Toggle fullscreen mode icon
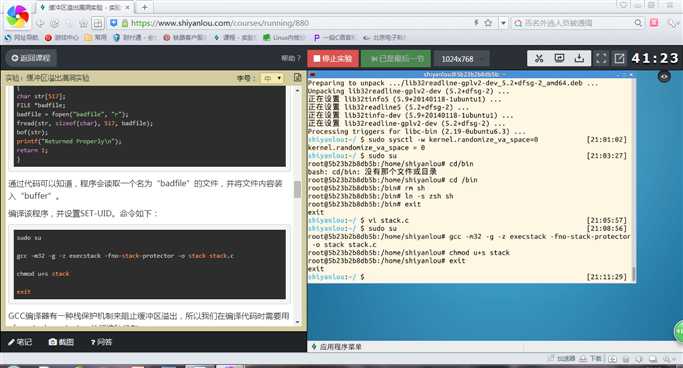 [601, 58]
